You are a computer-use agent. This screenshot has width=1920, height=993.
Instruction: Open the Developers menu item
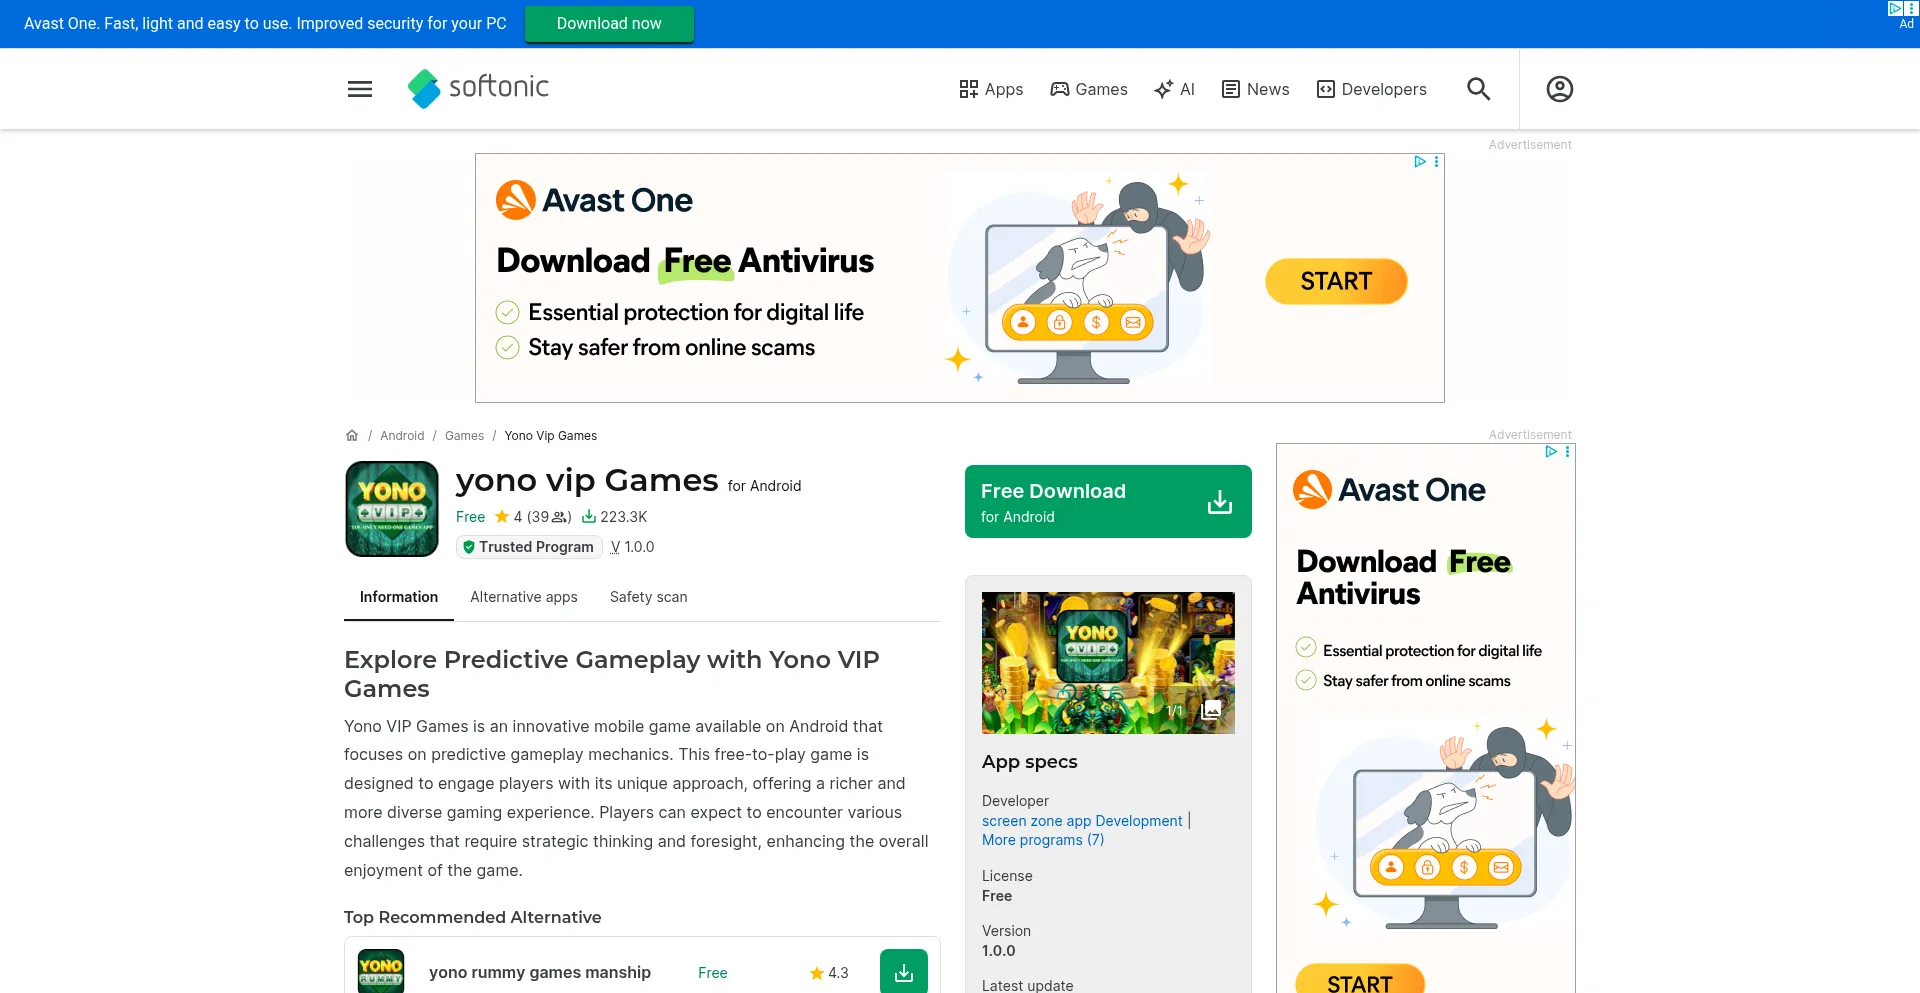click(x=1372, y=89)
